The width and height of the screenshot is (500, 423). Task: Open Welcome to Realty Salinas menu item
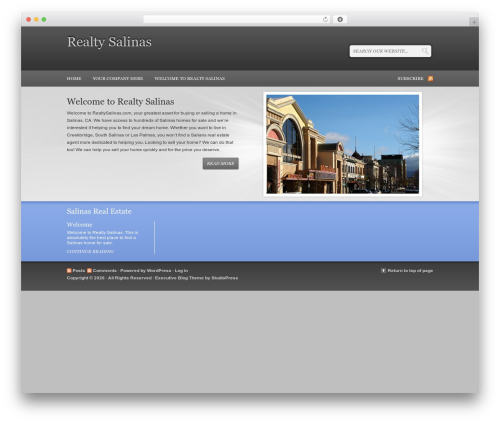[x=190, y=79]
